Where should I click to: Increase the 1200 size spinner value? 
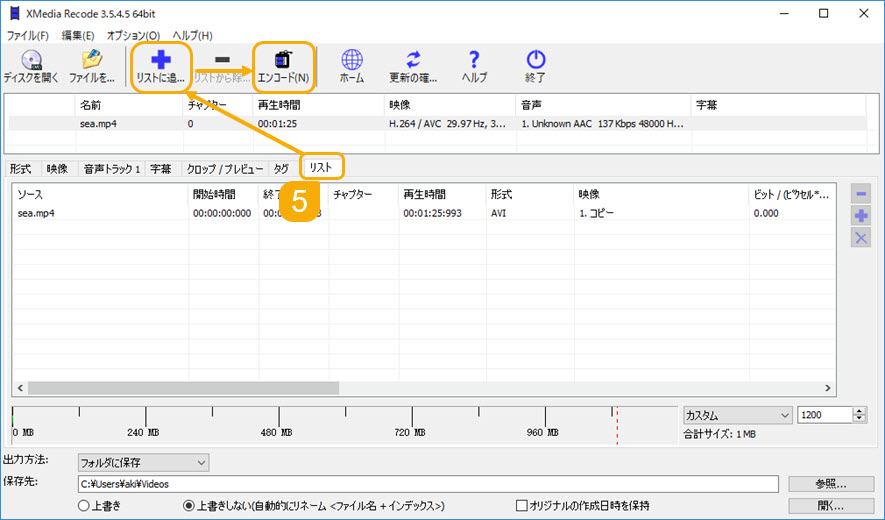[859, 411]
